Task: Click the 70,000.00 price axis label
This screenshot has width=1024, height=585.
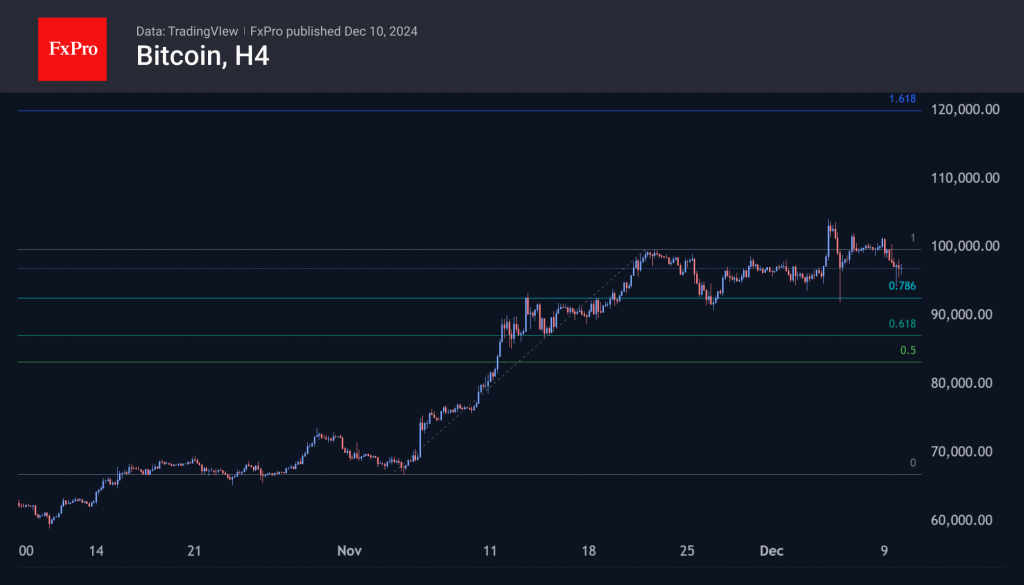Action: 961,452
